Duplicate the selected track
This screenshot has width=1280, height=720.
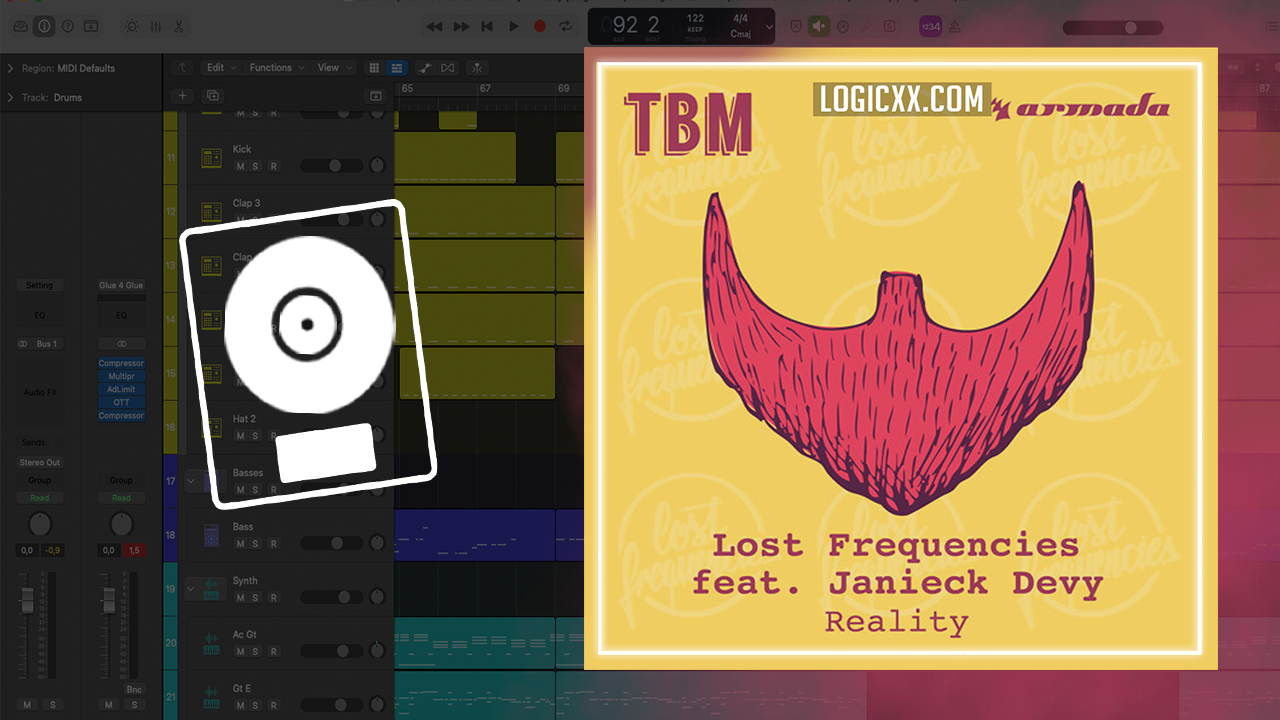click(212, 95)
